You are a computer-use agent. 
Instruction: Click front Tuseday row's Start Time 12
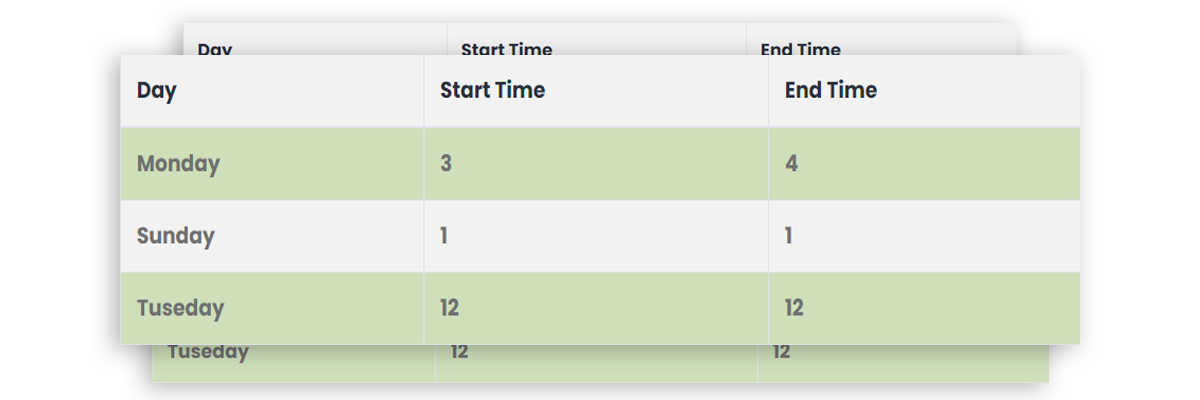click(449, 308)
